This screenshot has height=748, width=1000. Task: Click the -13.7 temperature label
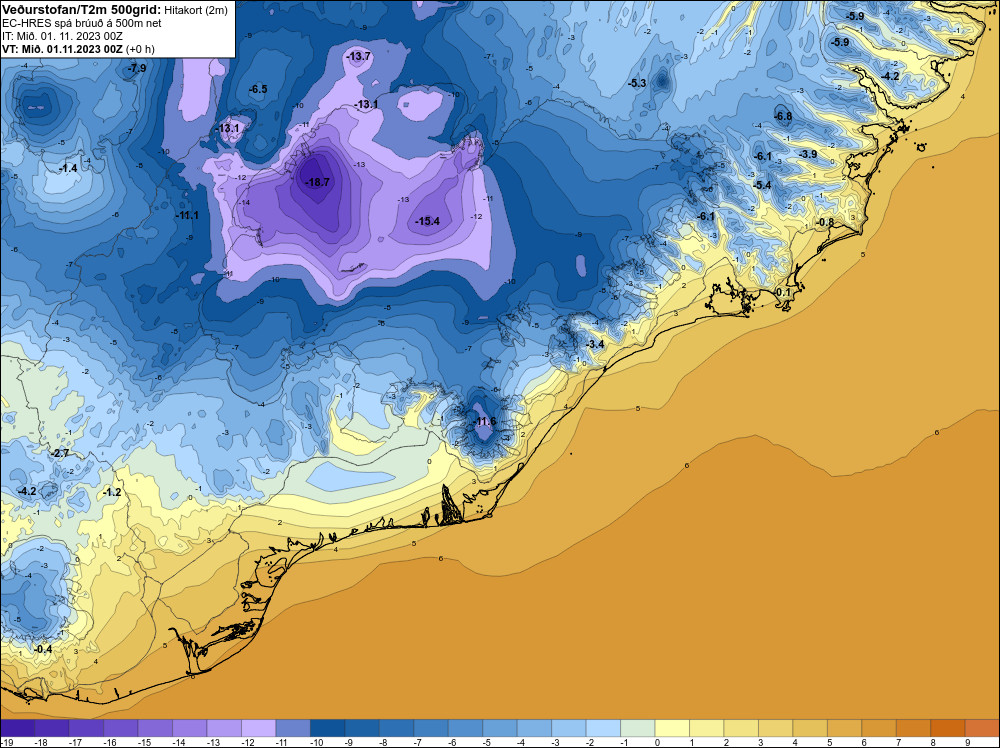(x=358, y=57)
